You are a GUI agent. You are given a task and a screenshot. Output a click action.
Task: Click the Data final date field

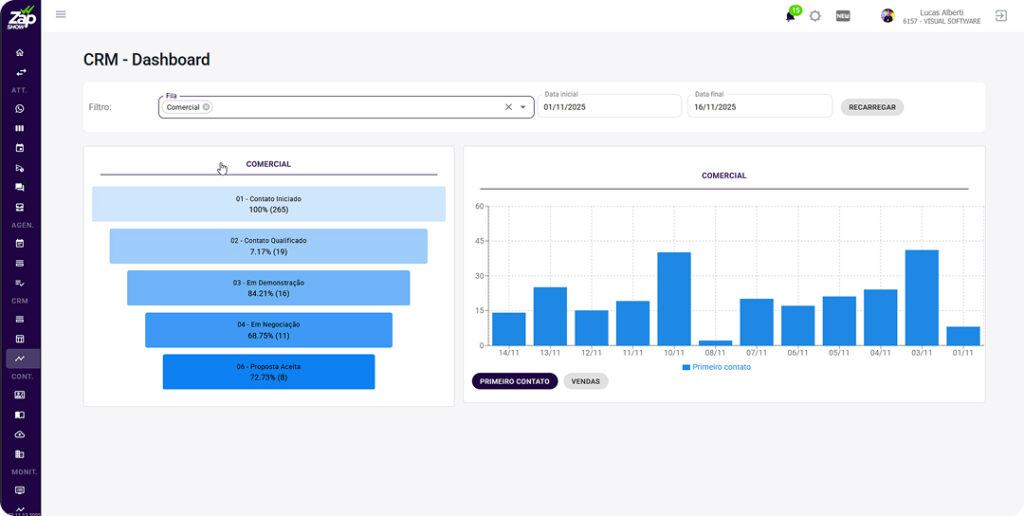pyautogui.click(x=758, y=107)
